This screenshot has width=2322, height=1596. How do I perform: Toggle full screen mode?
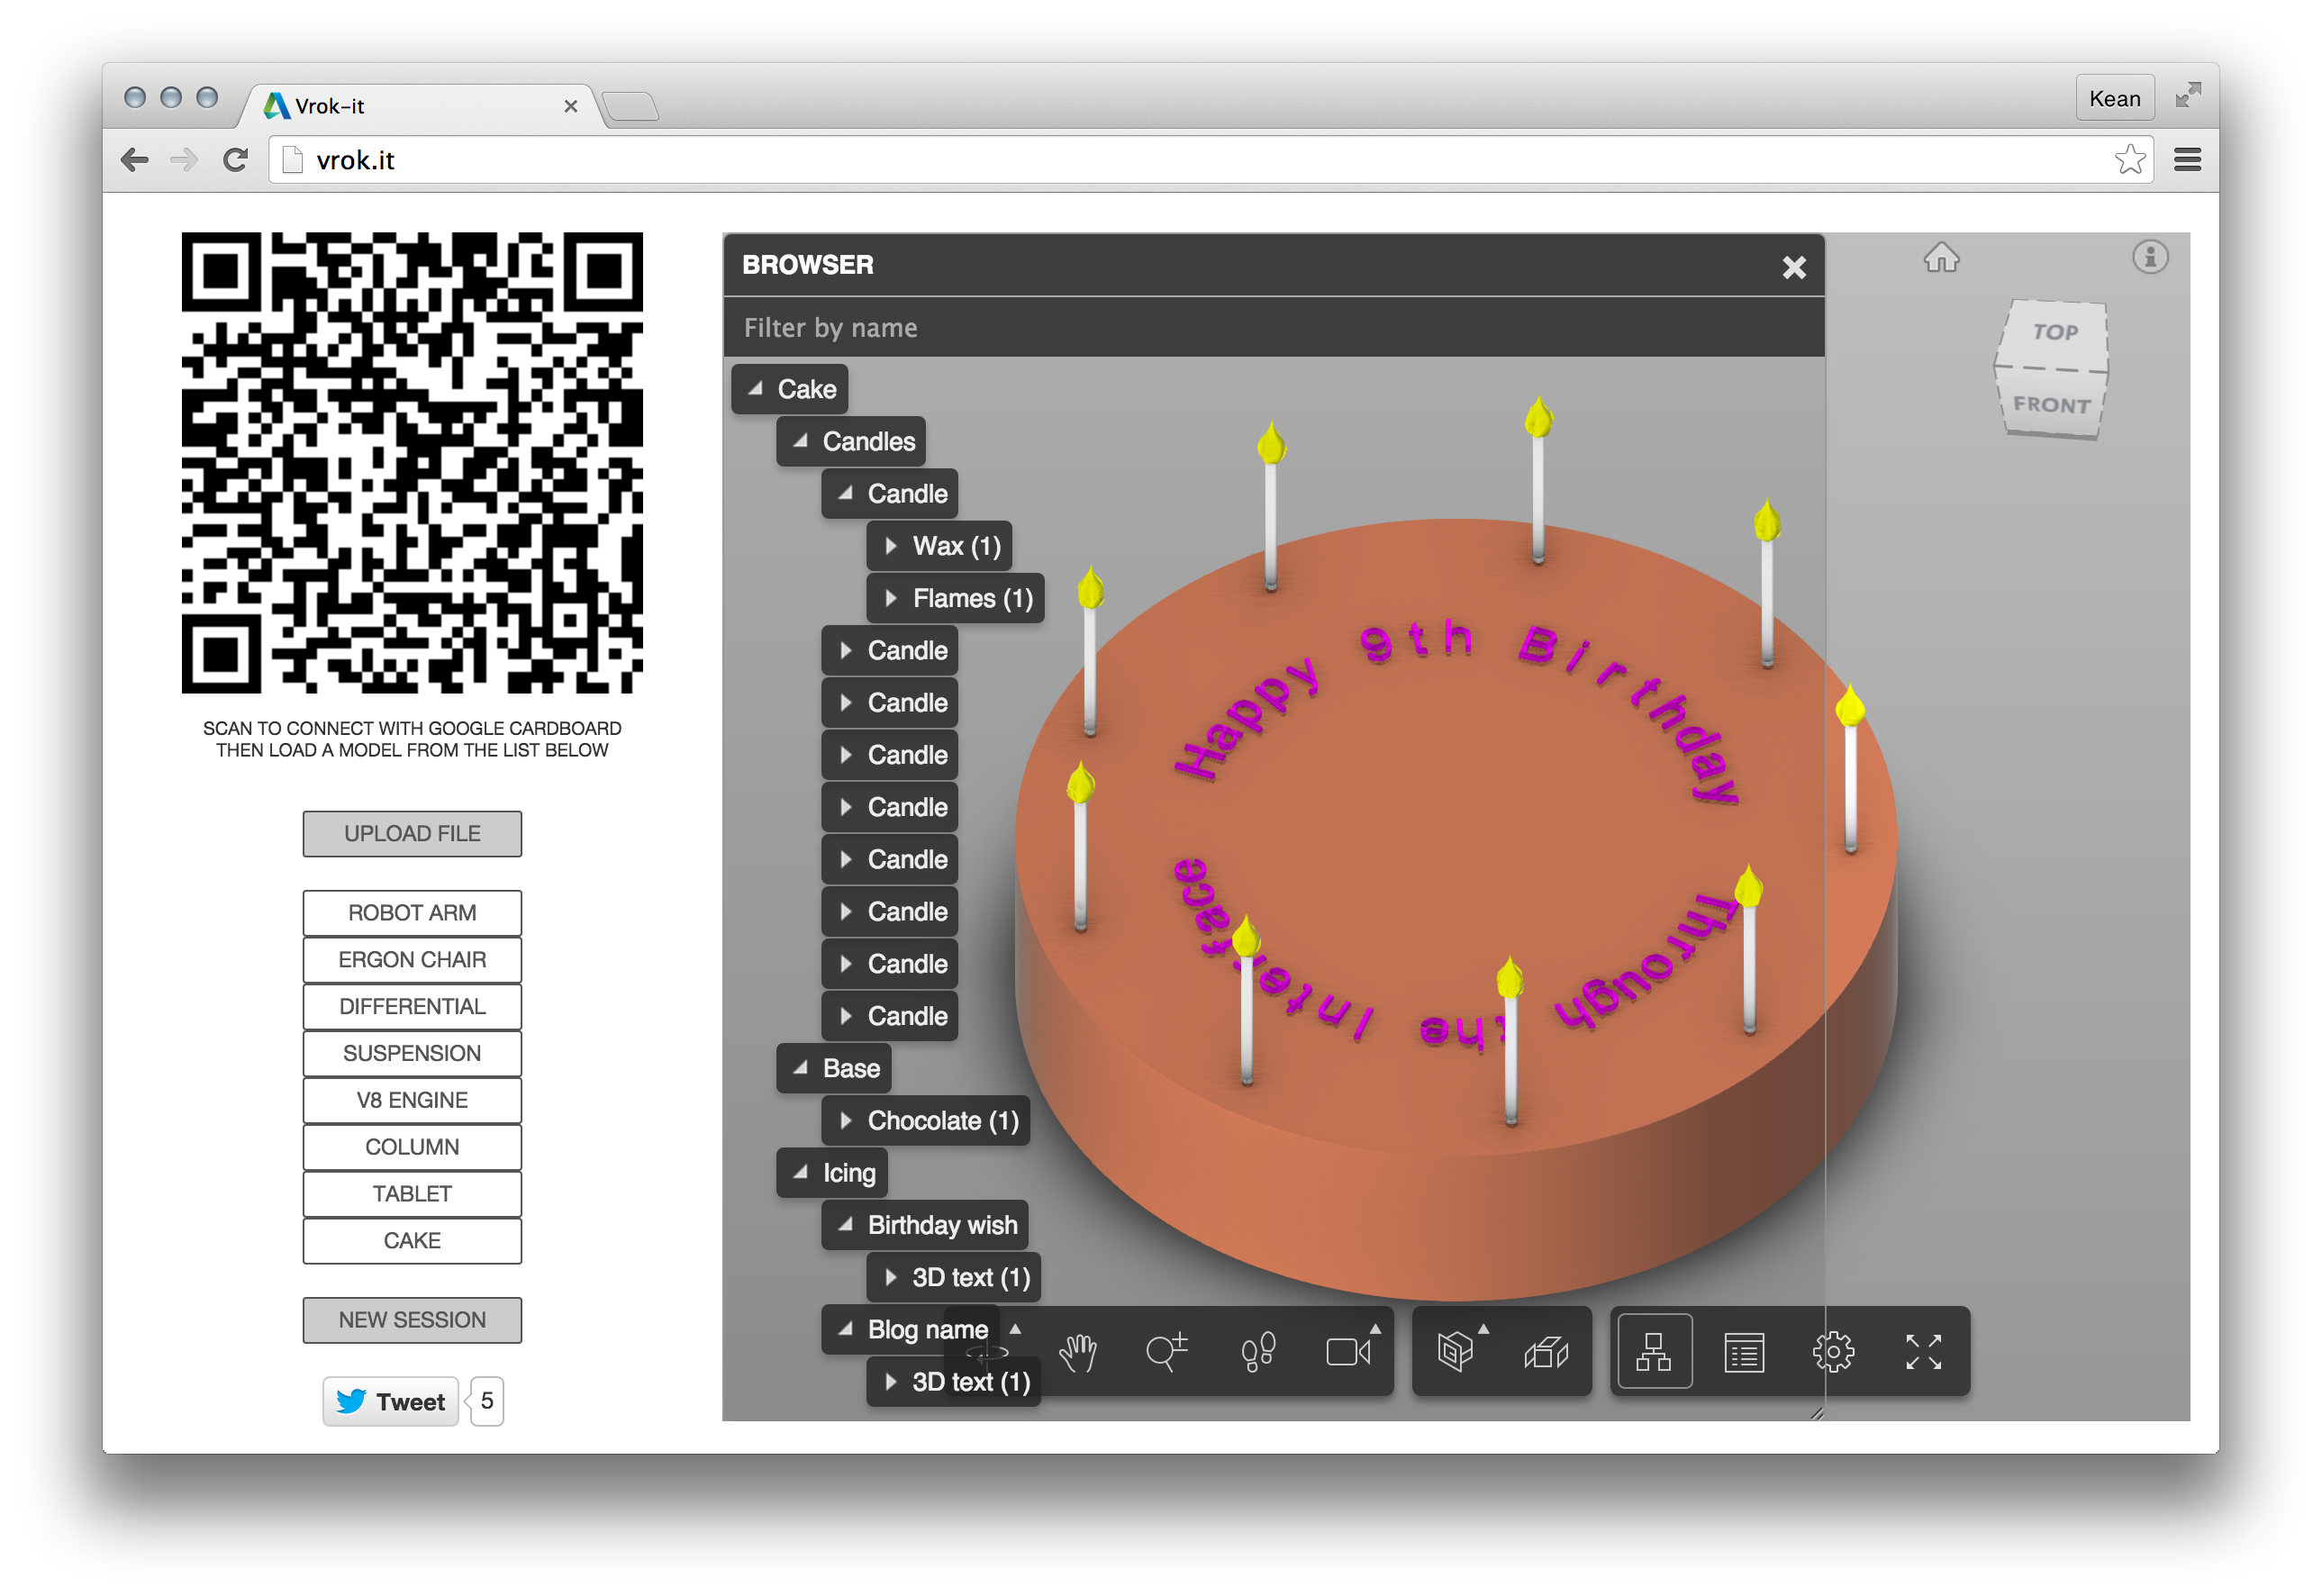pos(1923,1353)
